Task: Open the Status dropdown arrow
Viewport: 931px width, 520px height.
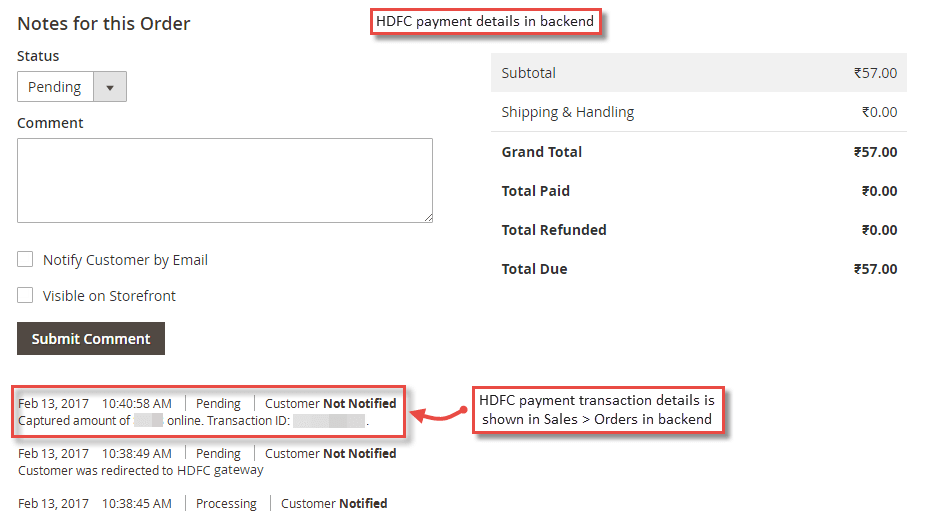Action: click(x=109, y=87)
